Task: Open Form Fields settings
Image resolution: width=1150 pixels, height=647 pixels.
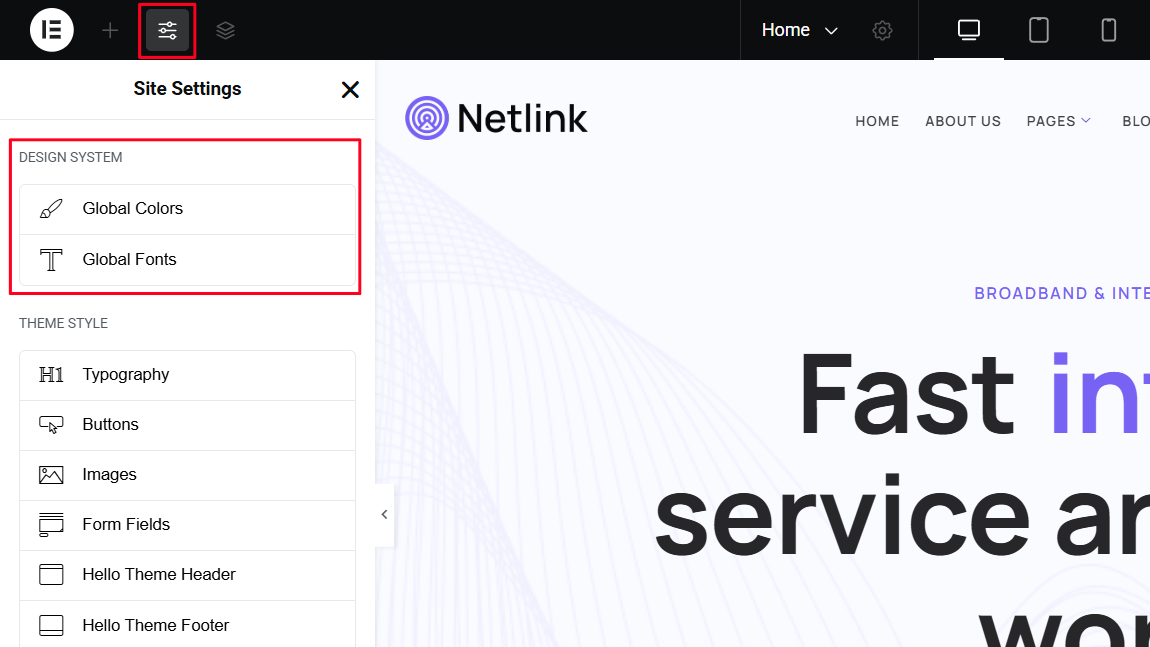Action: tap(187, 525)
